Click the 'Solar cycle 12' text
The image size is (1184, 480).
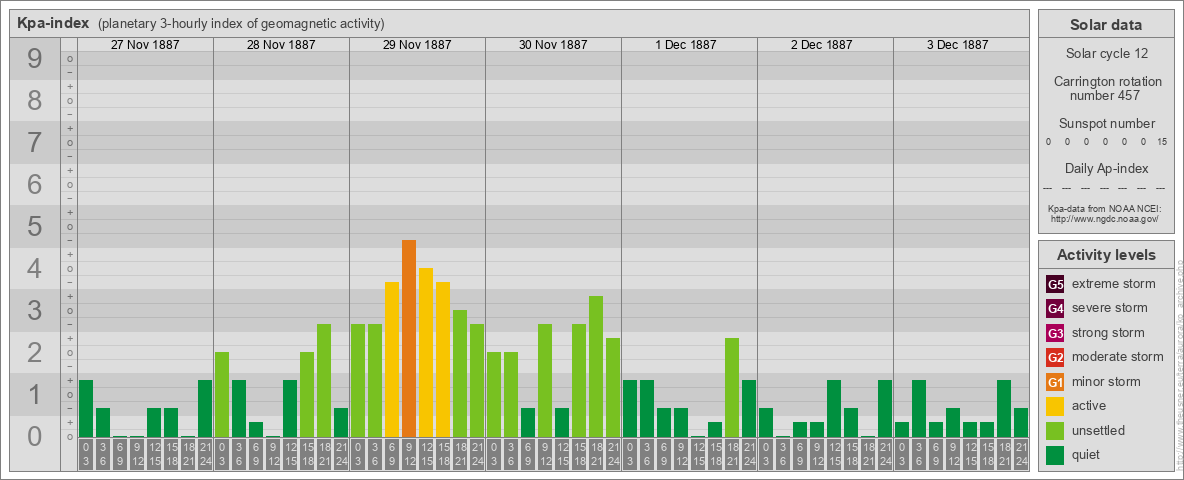[x=1106, y=54]
